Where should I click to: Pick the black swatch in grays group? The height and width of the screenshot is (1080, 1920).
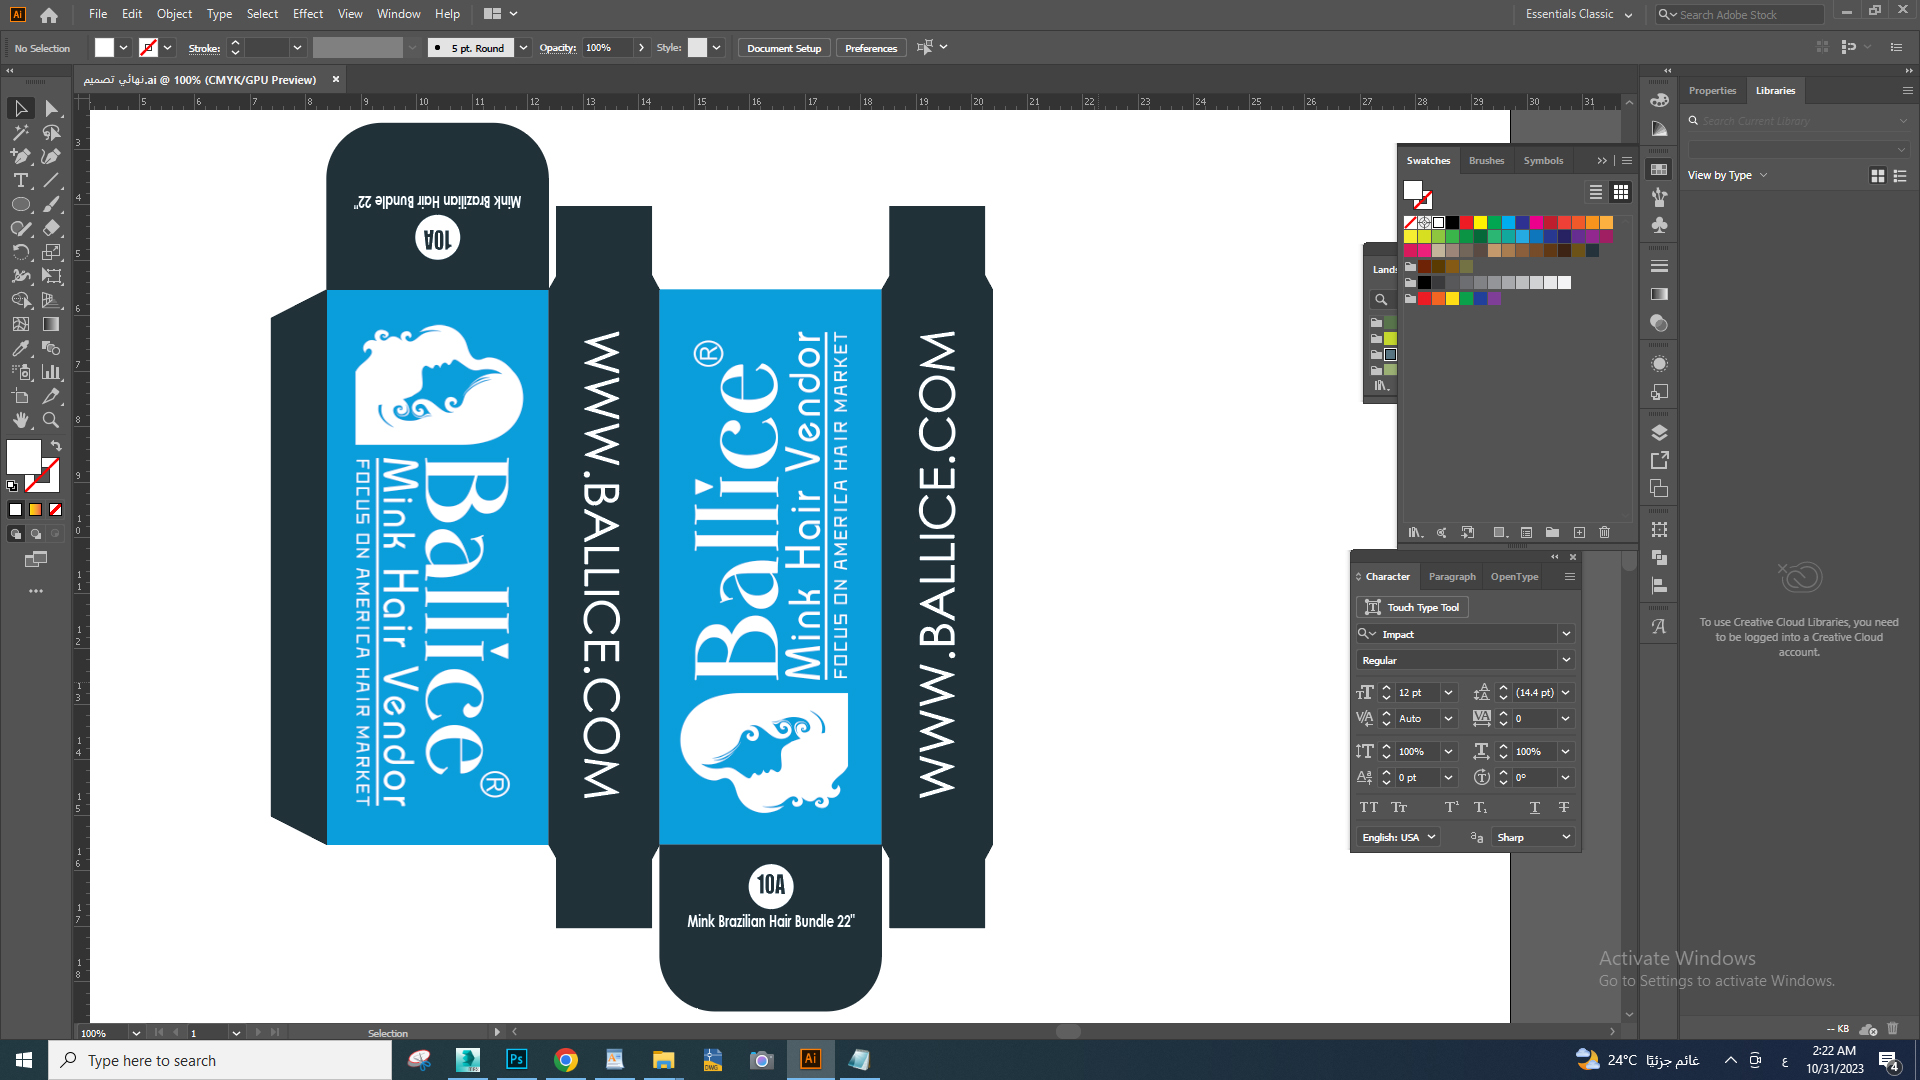1424,283
